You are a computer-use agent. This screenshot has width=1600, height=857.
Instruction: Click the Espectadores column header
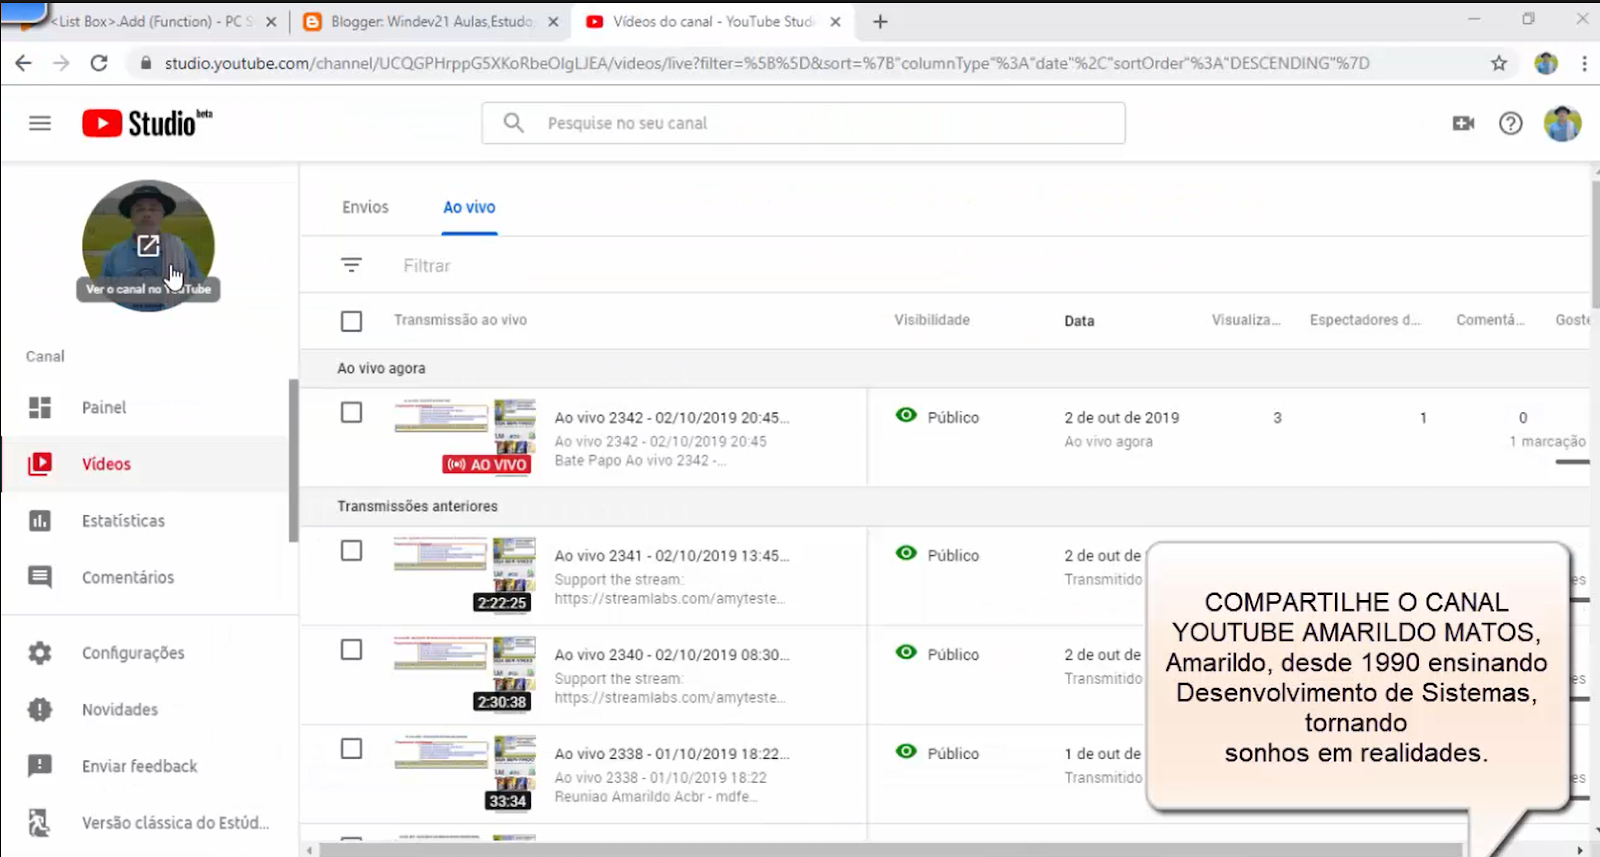[1365, 320]
